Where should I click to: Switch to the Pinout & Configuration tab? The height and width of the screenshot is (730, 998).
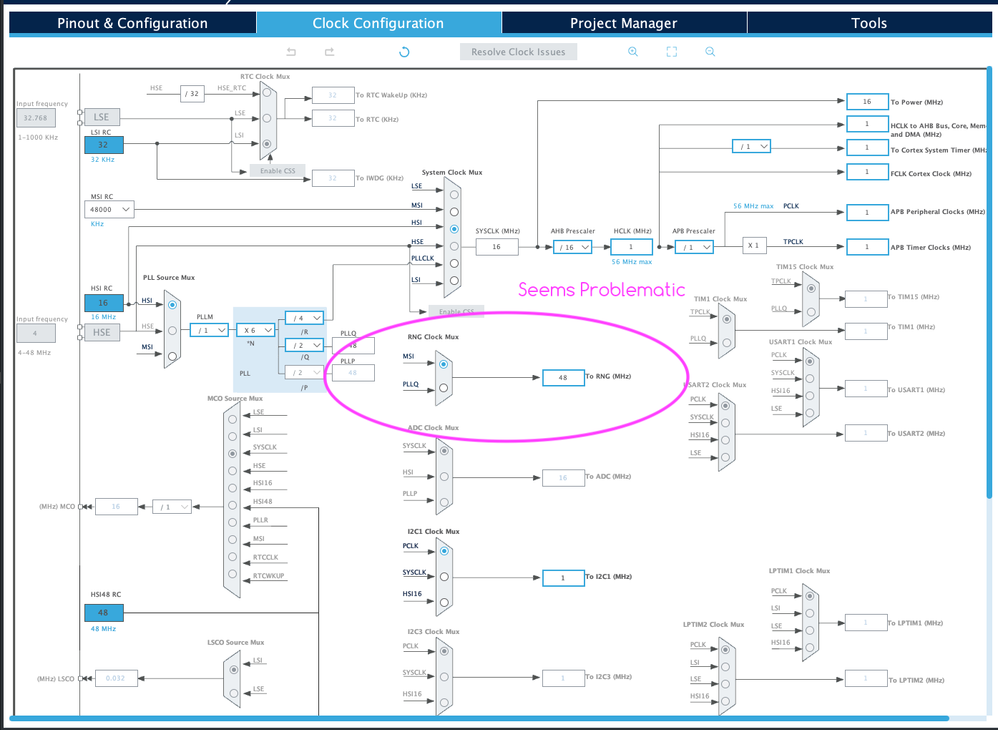(131, 22)
